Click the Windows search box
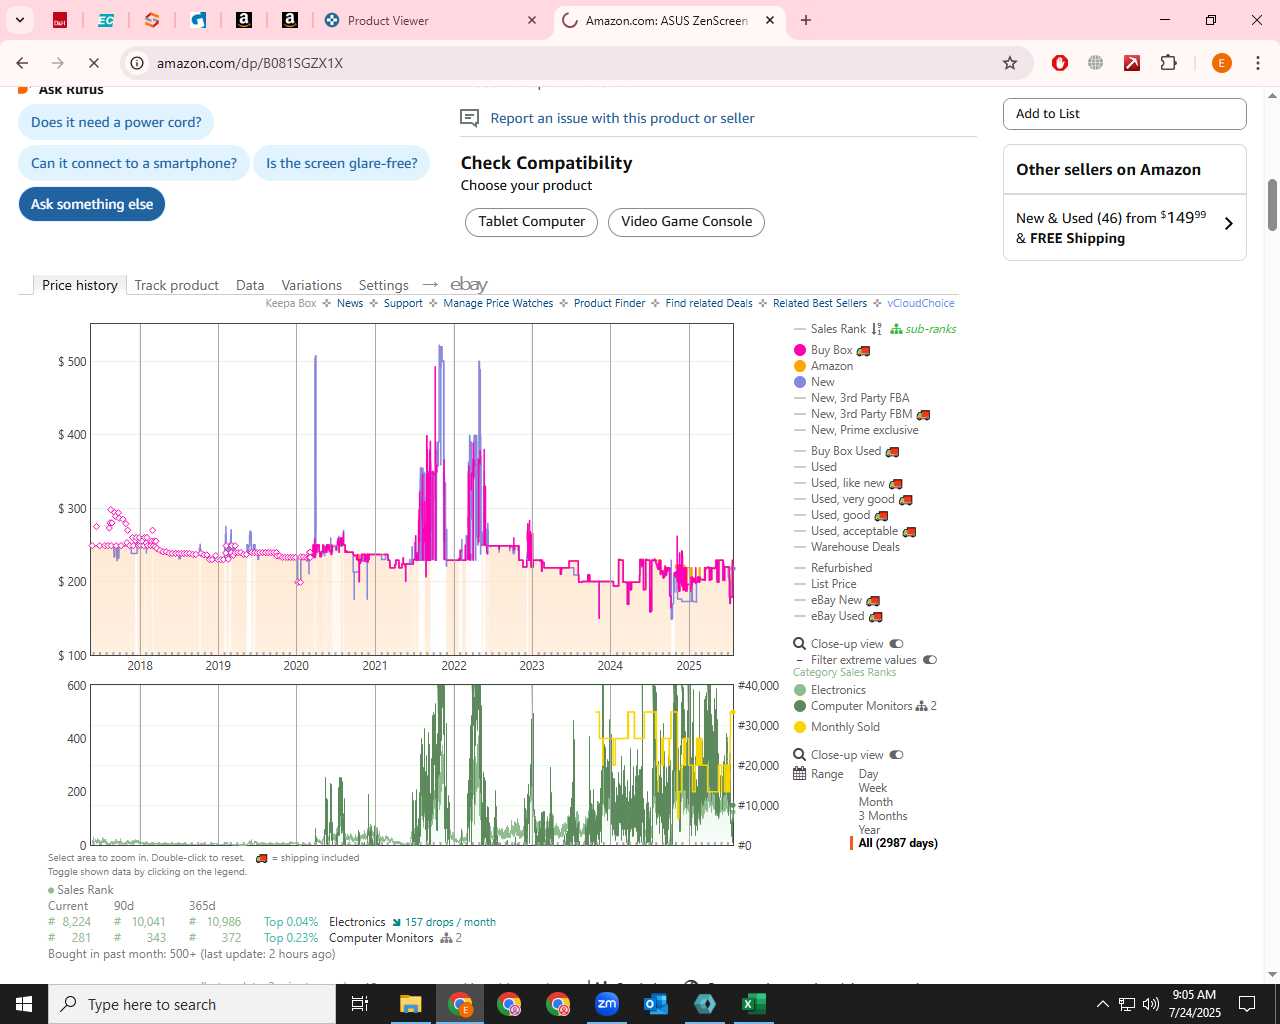This screenshot has width=1280, height=1024. 192,1004
